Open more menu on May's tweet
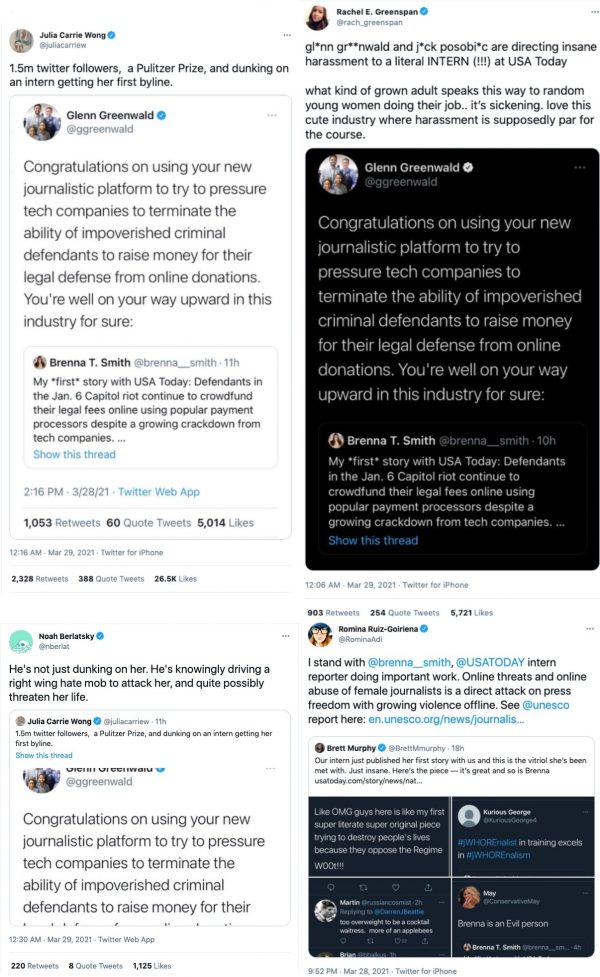This screenshot has height=977, width=600. pyautogui.click(x=584, y=891)
